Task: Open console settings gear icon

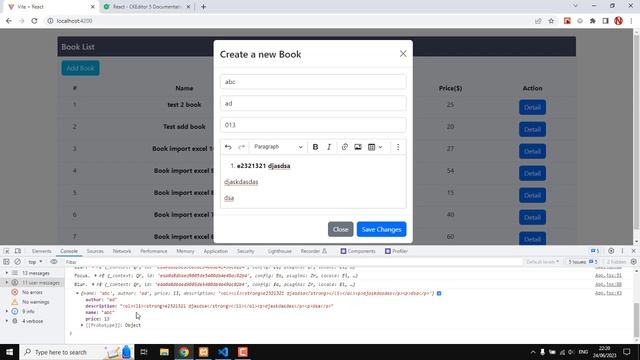Action: point(633,262)
